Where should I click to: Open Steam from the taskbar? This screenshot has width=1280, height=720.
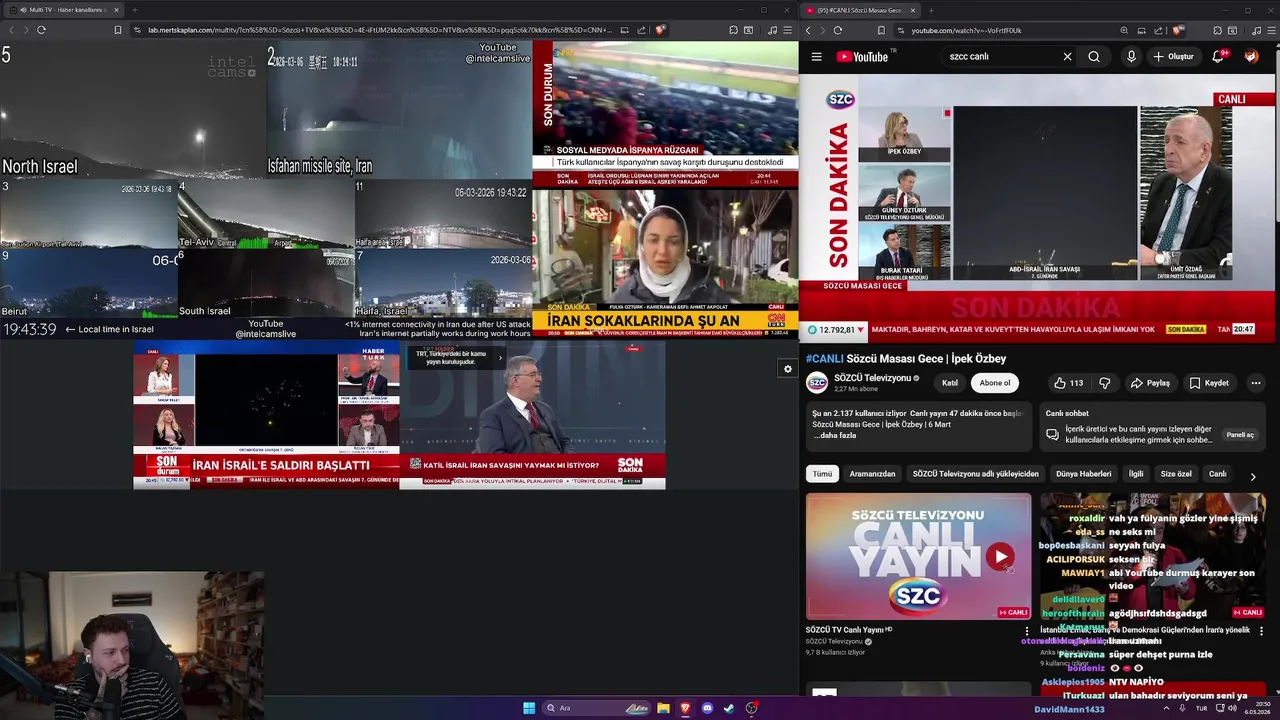[729, 708]
